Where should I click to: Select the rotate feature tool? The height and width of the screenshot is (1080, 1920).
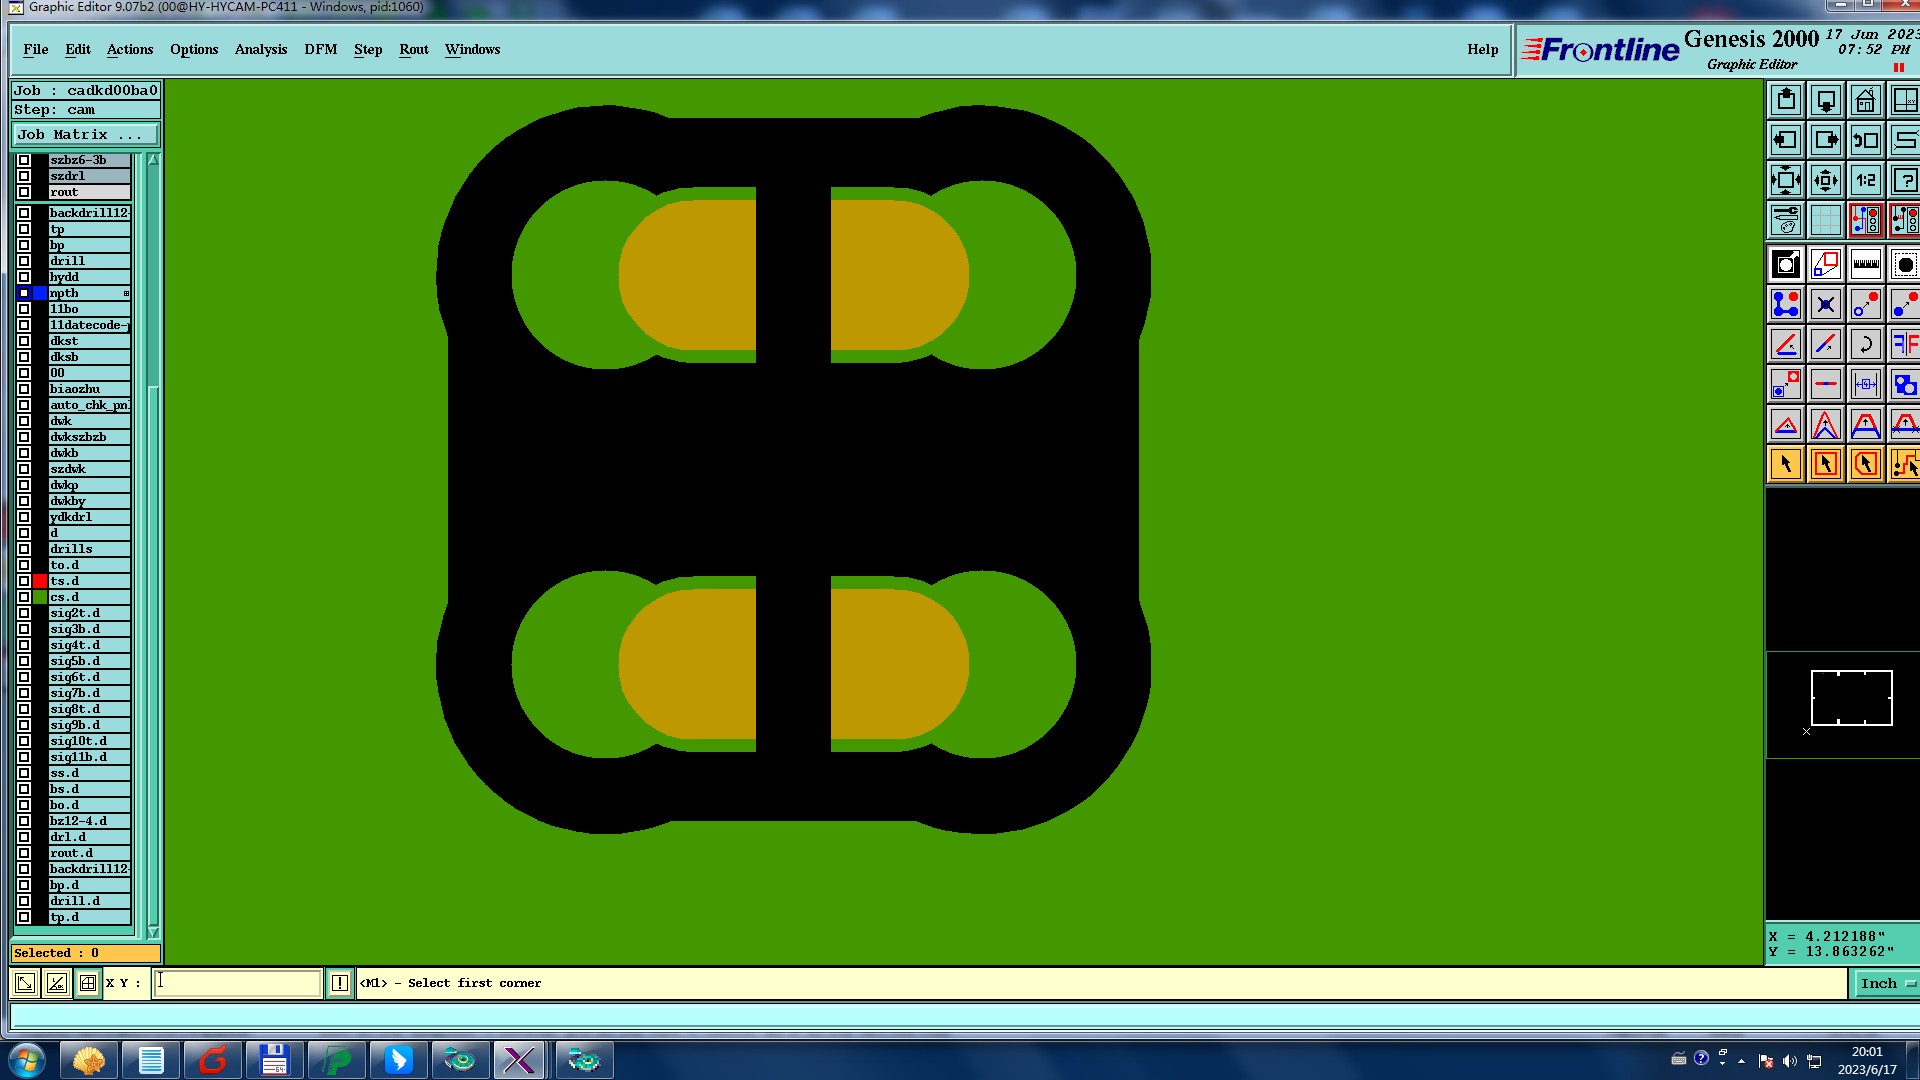pos(1865,345)
